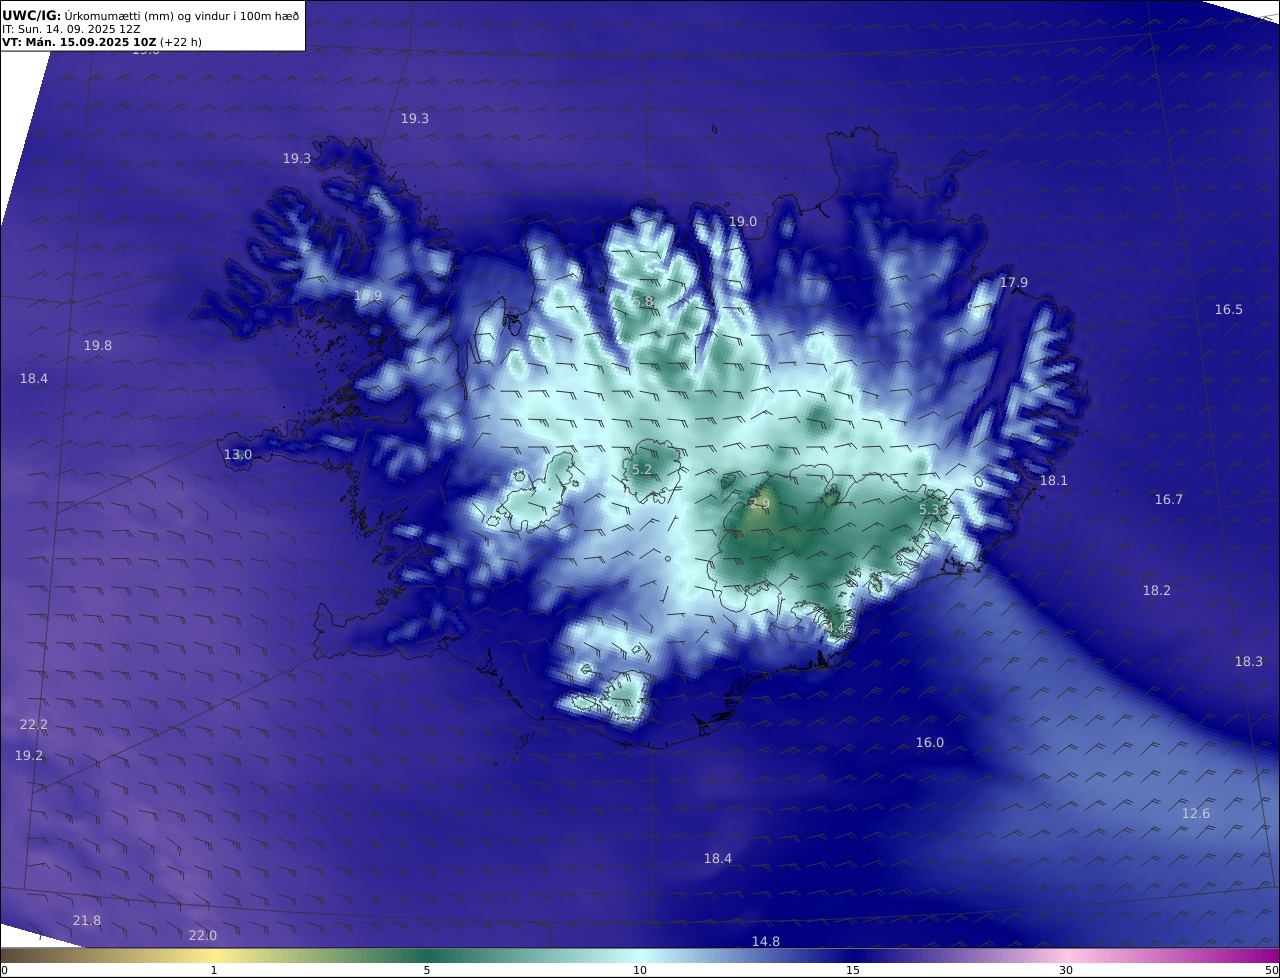
Task: Click the 18.4 value below 19.8
Action: pos(34,379)
